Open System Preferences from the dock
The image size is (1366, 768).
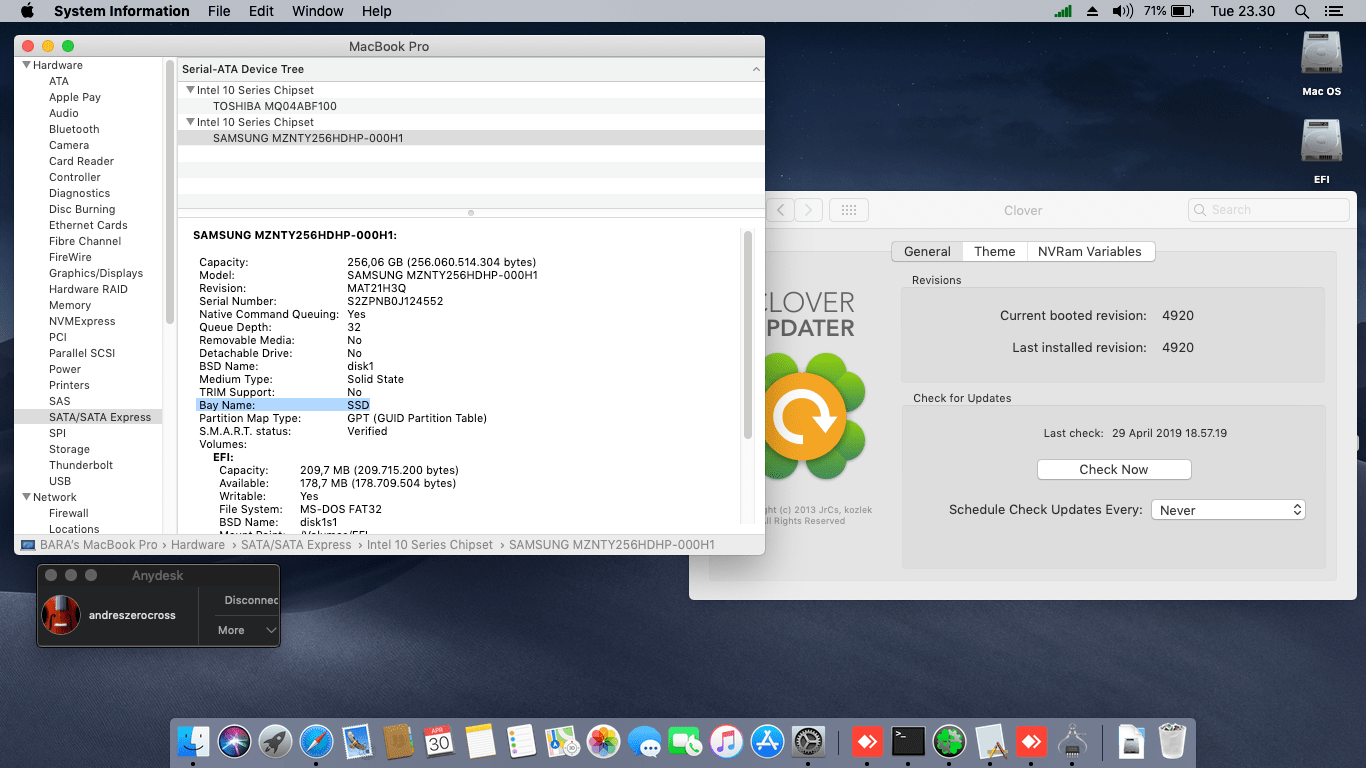(808, 741)
